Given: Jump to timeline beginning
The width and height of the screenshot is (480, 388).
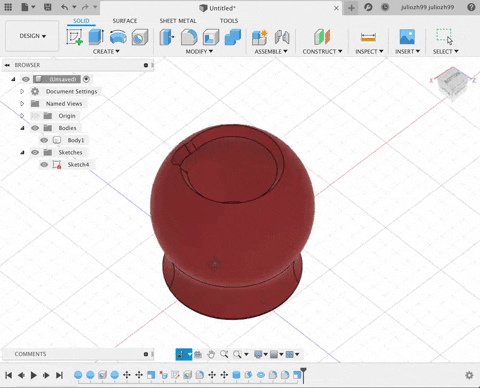Looking at the screenshot, I should click(9, 375).
